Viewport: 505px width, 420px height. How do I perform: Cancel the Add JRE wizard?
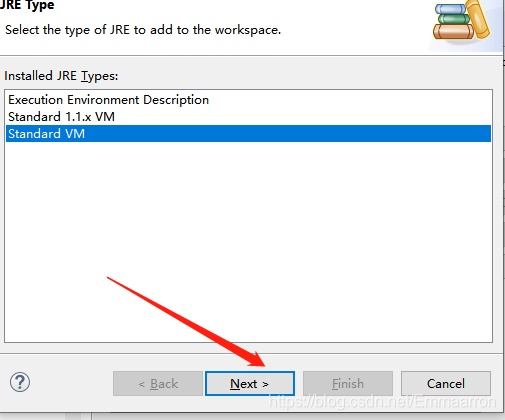click(446, 383)
